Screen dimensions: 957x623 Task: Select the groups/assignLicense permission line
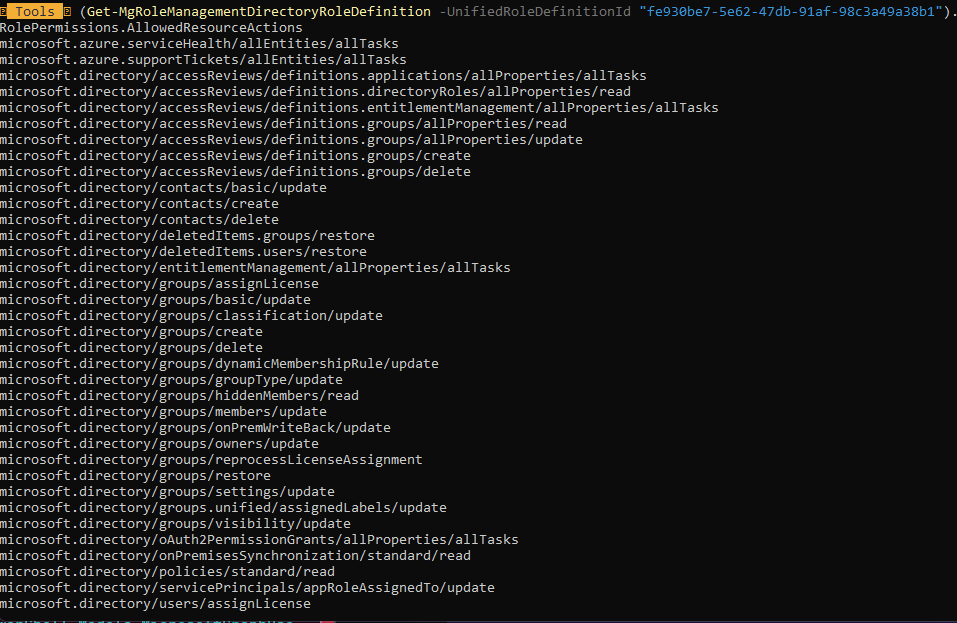pyautogui.click(x=160, y=283)
